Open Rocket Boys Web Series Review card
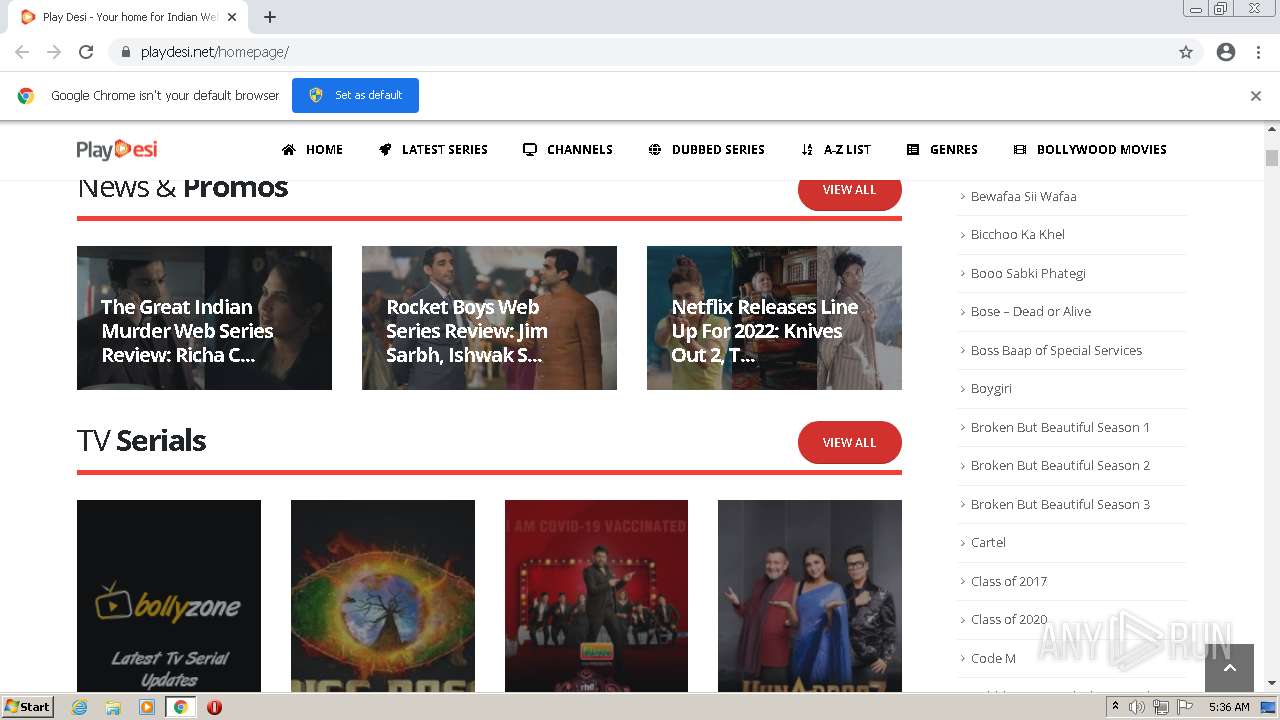 point(489,318)
